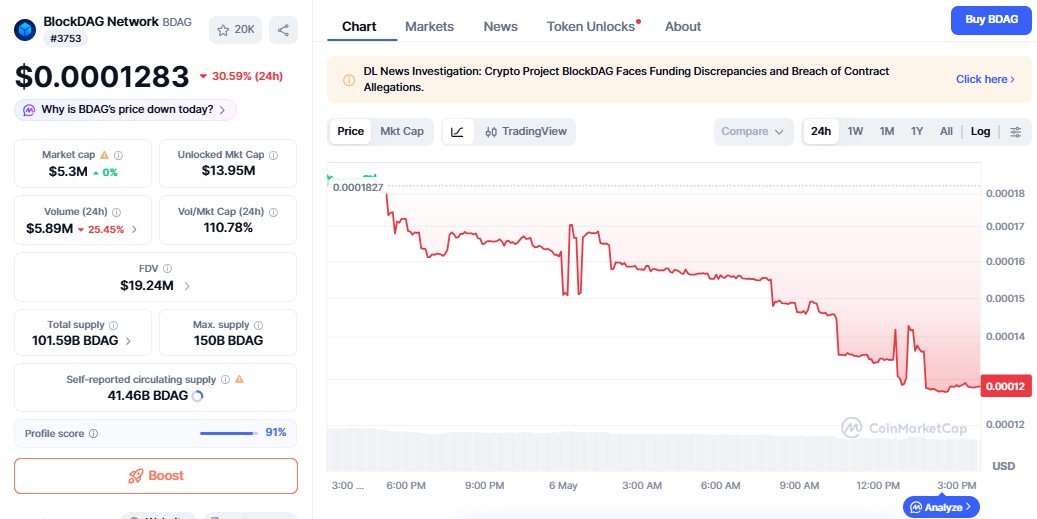Image resolution: width=1037 pixels, height=519 pixels.
Task: Select the 24h time range
Action: click(x=821, y=132)
